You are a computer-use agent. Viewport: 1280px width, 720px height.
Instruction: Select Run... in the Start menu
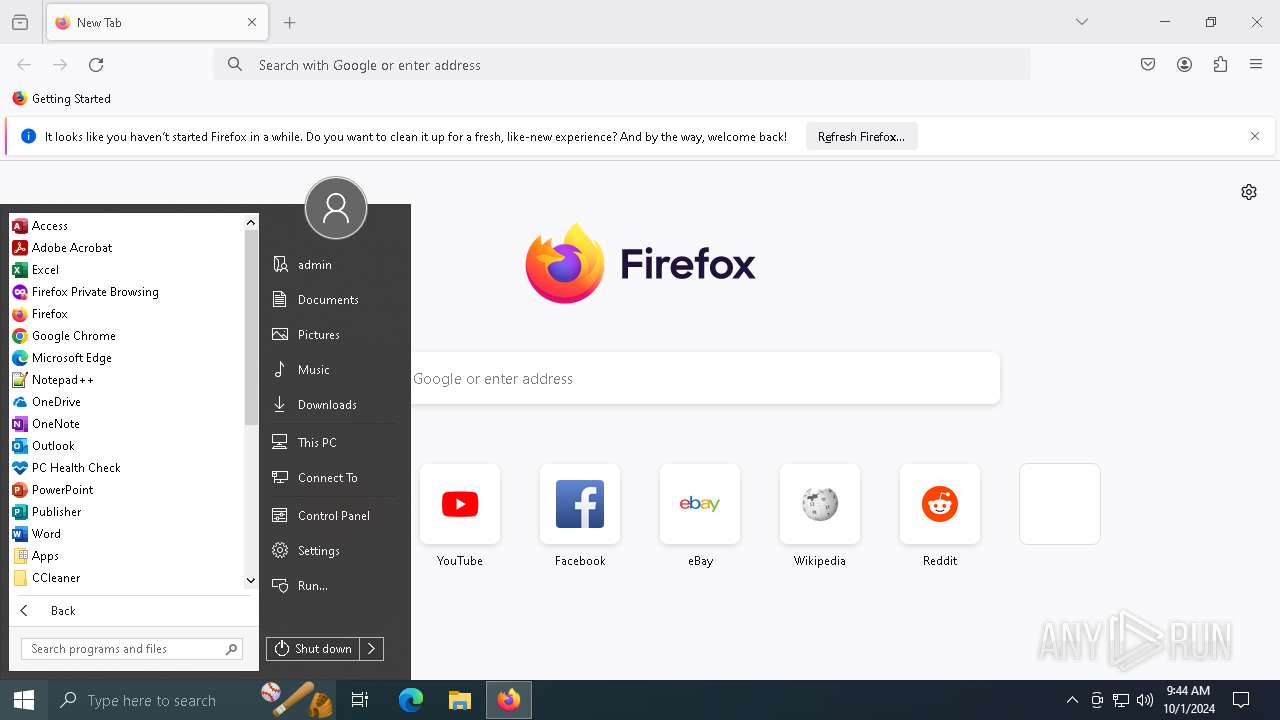click(334, 586)
